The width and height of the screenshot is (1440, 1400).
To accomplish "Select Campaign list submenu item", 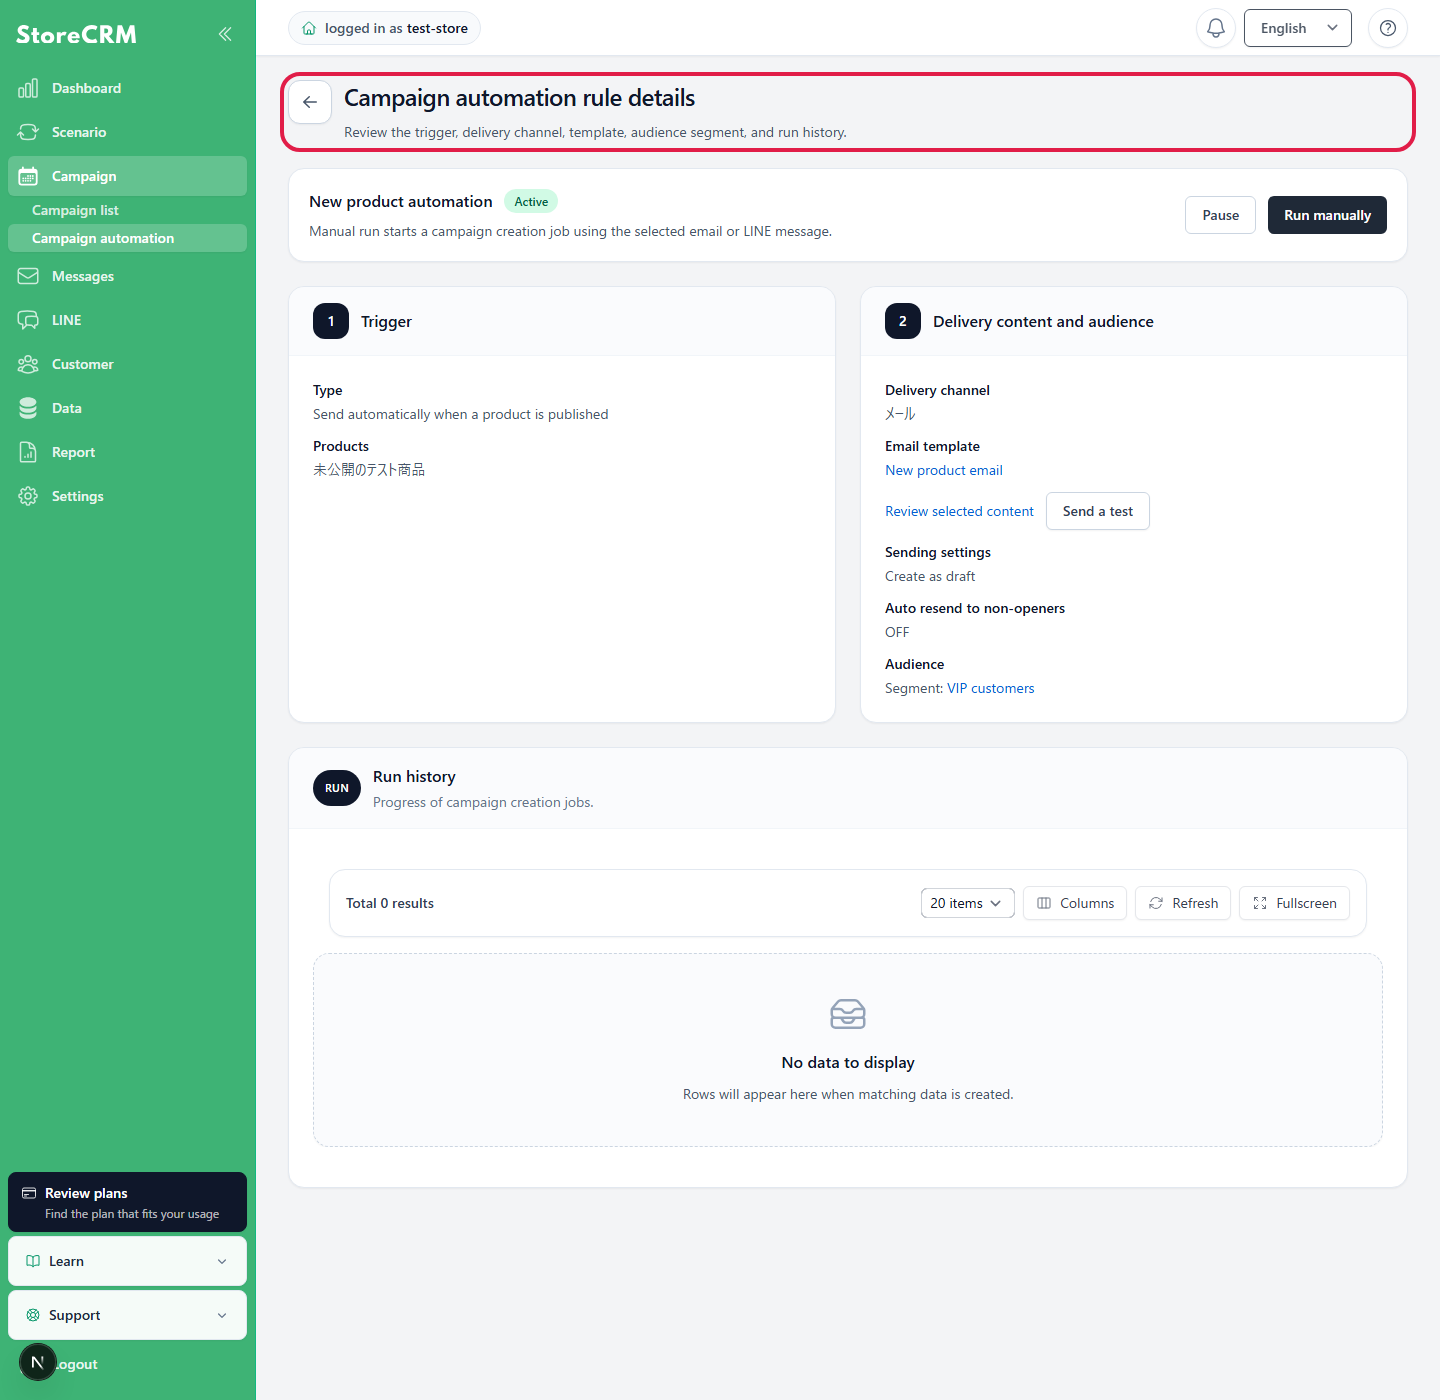I will [x=127, y=210].
